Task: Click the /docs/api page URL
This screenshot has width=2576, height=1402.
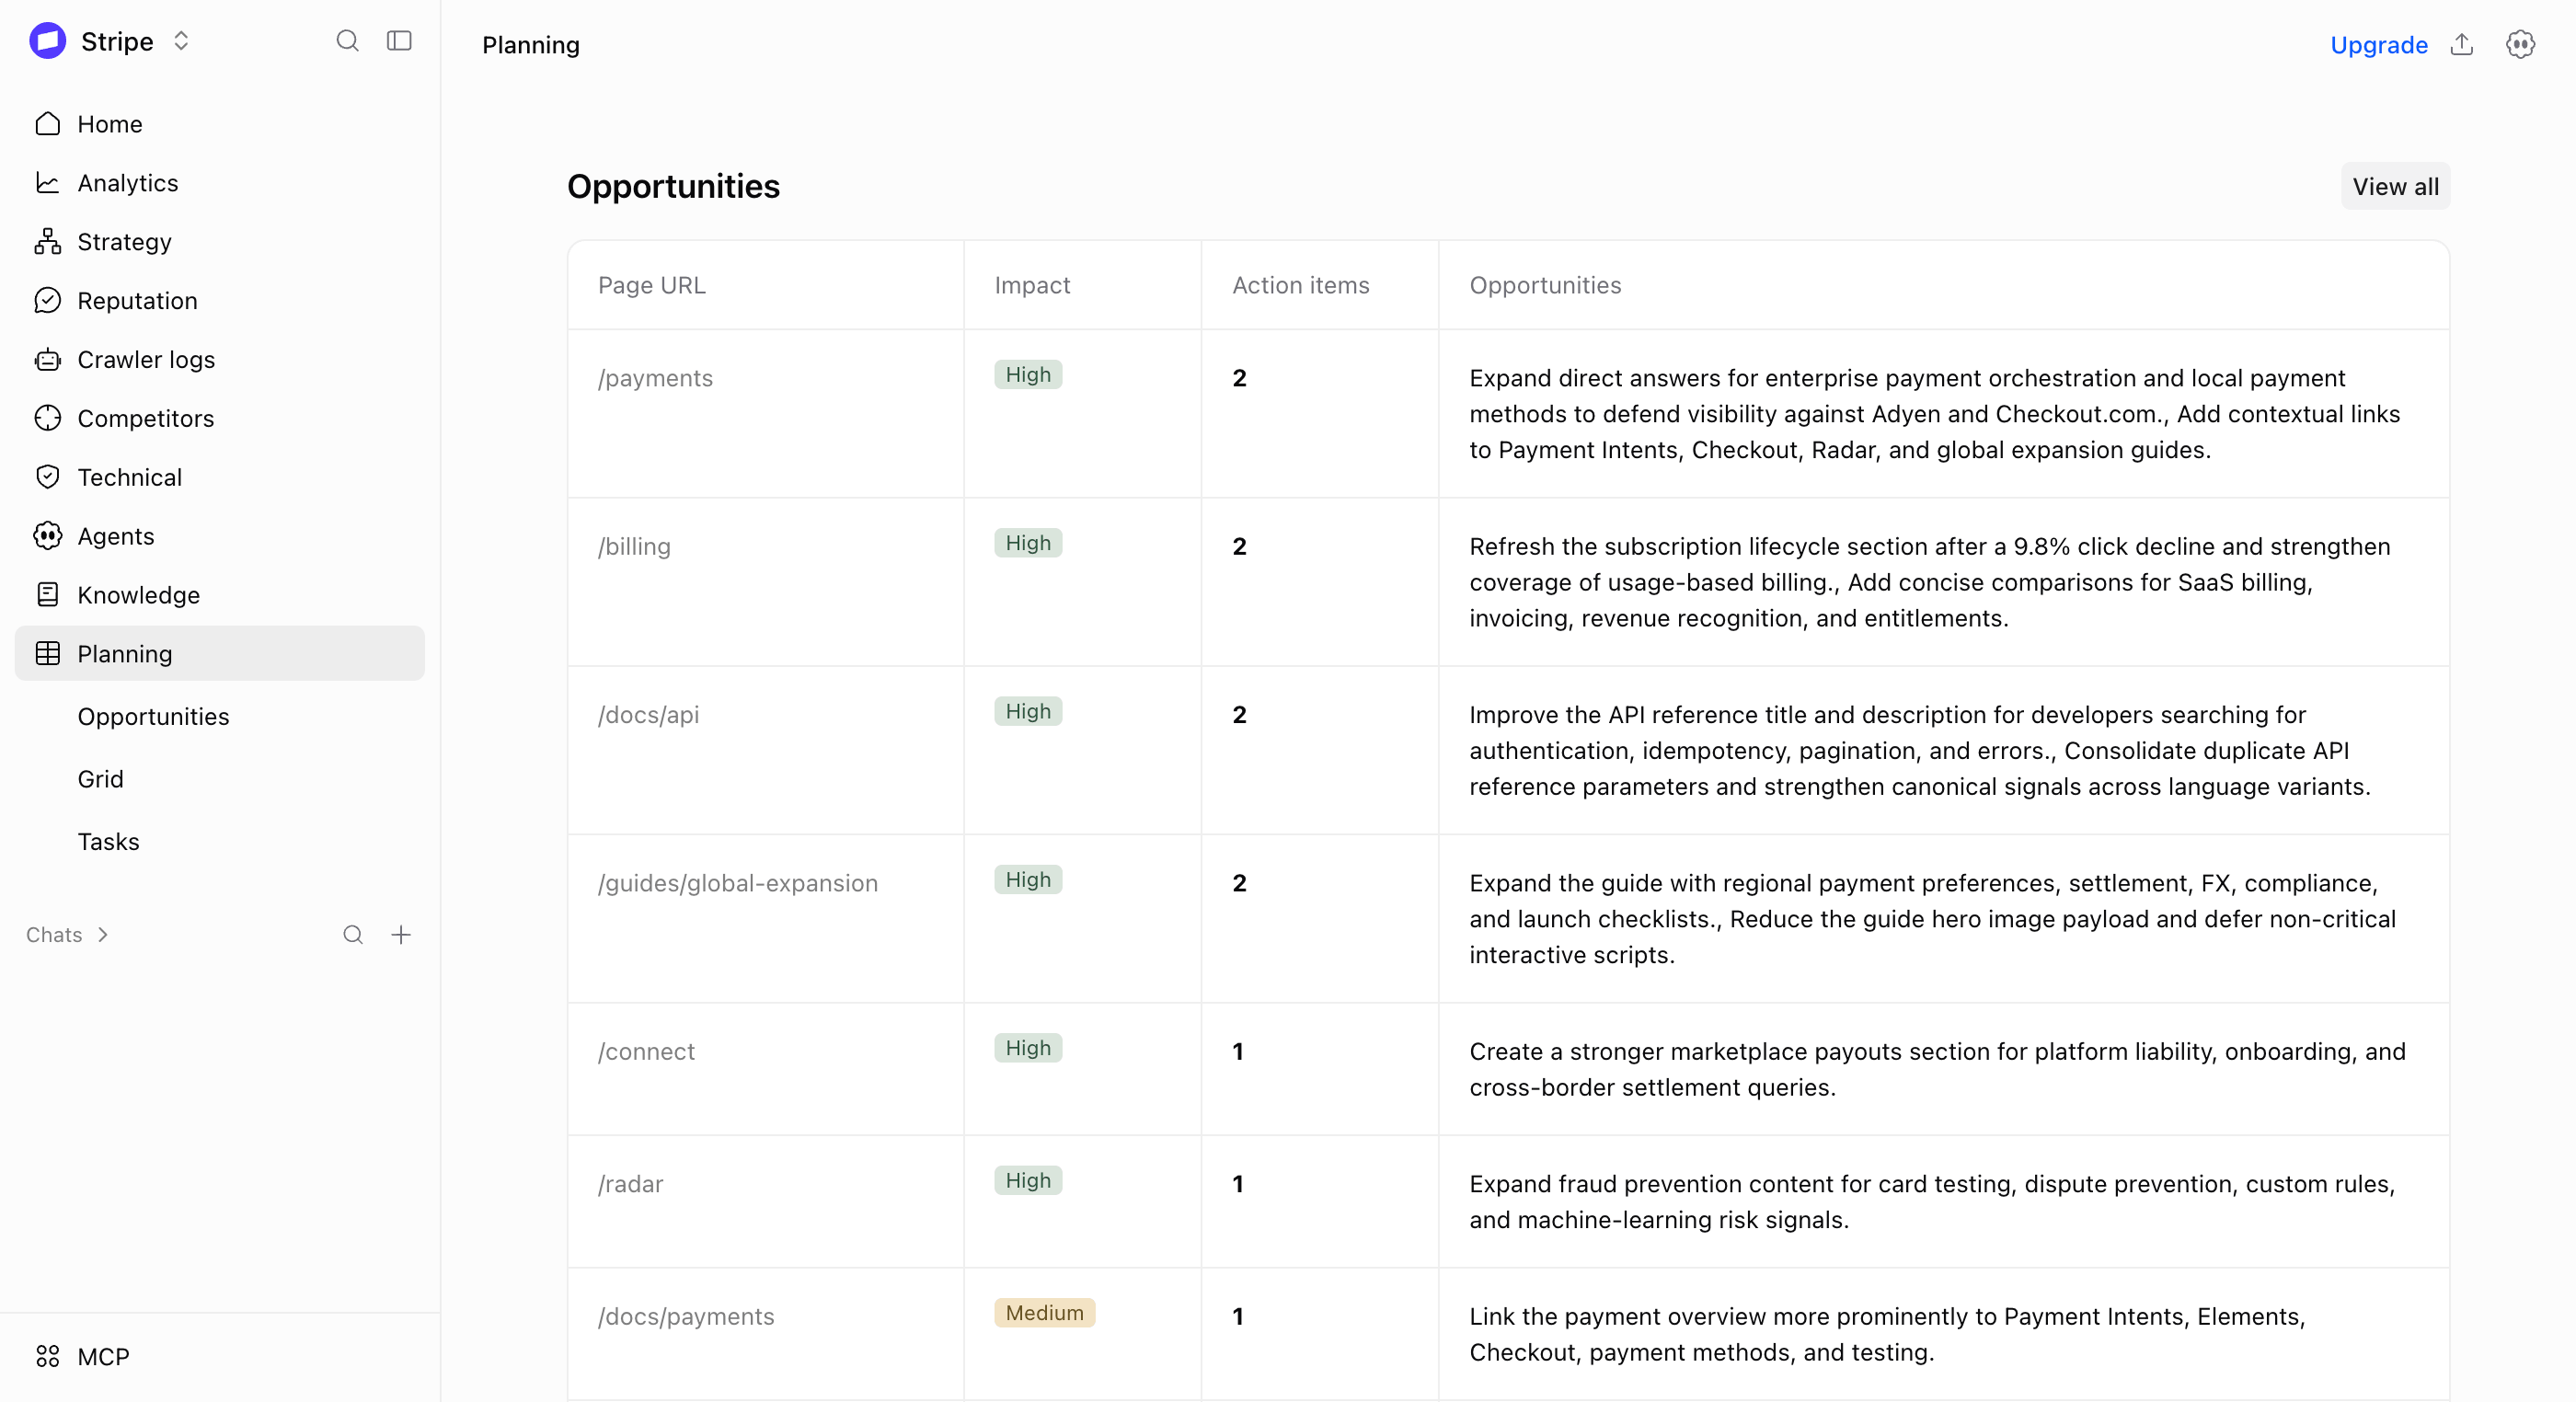Action: coord(648,715)
